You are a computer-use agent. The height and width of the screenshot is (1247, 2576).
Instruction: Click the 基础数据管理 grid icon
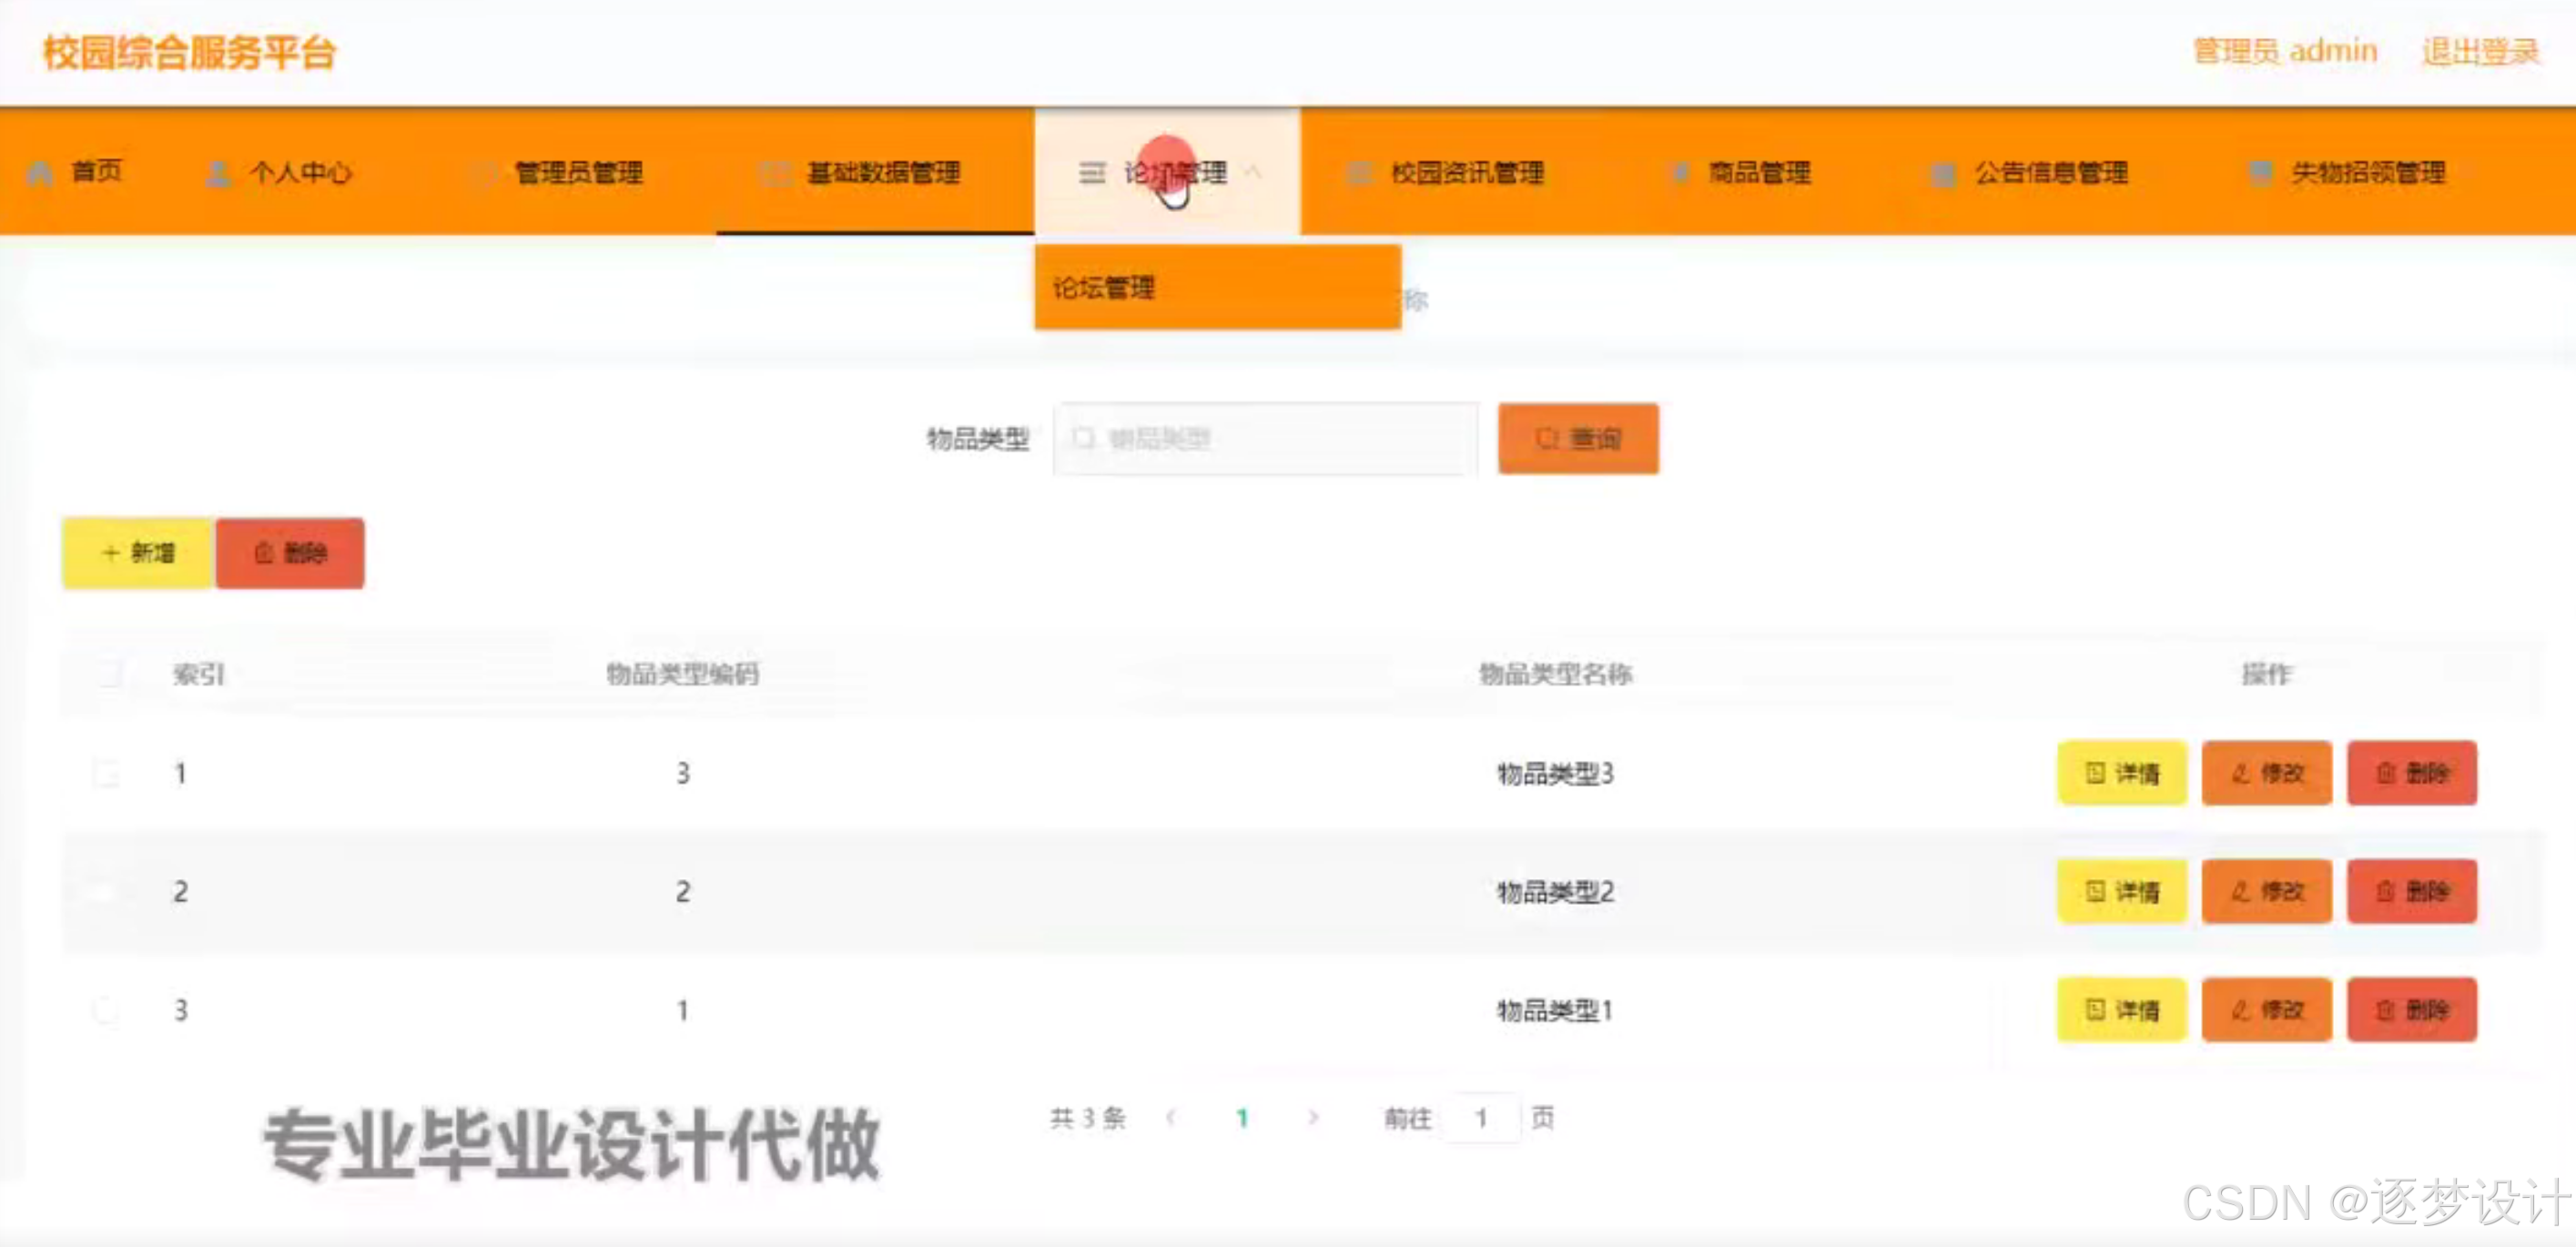(775, 172)
